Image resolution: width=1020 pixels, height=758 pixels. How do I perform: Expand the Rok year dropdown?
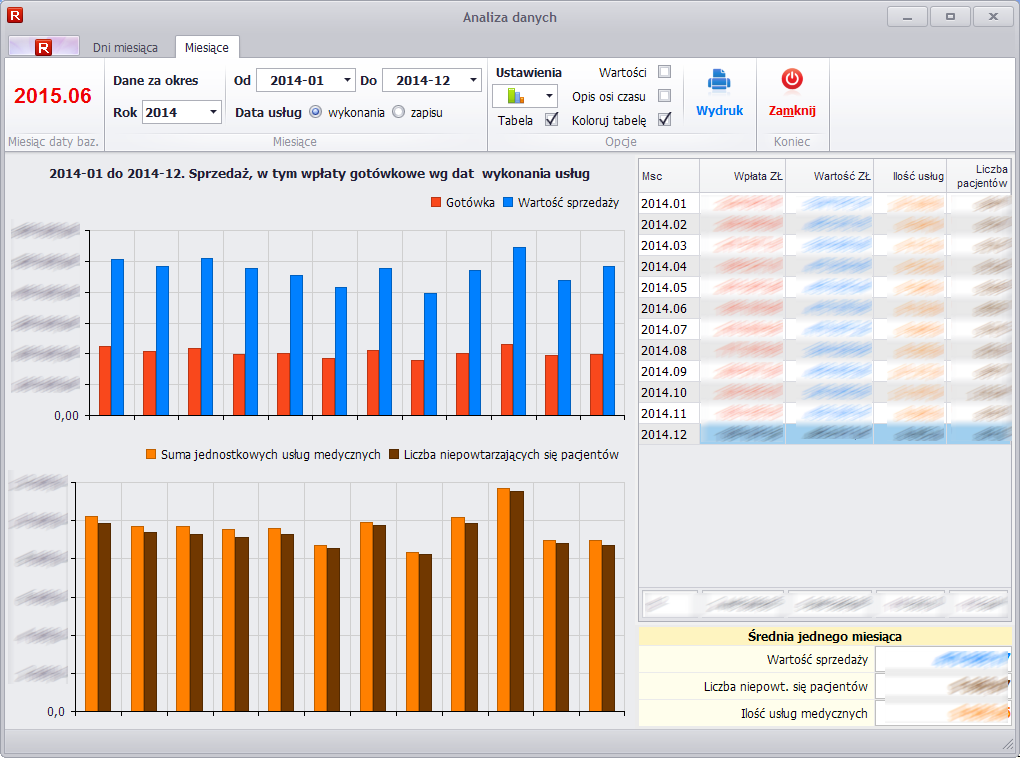(x=213, y=112)
